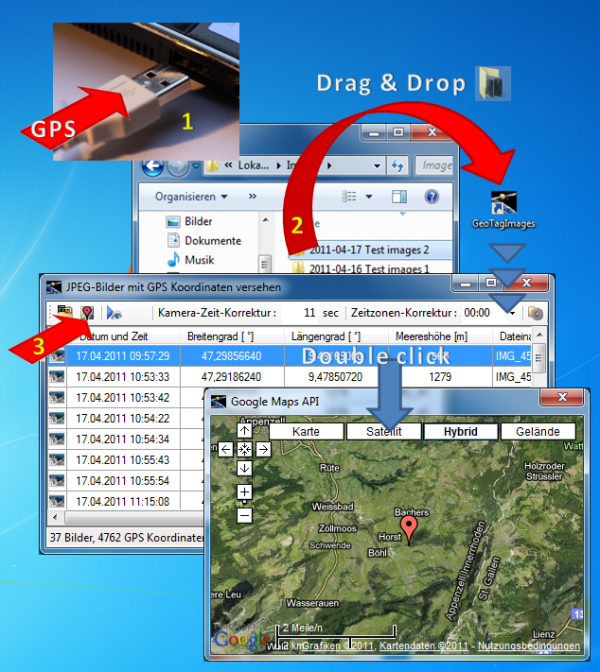Click the red location pin on map
600x672 pixels.
point(408,529)
